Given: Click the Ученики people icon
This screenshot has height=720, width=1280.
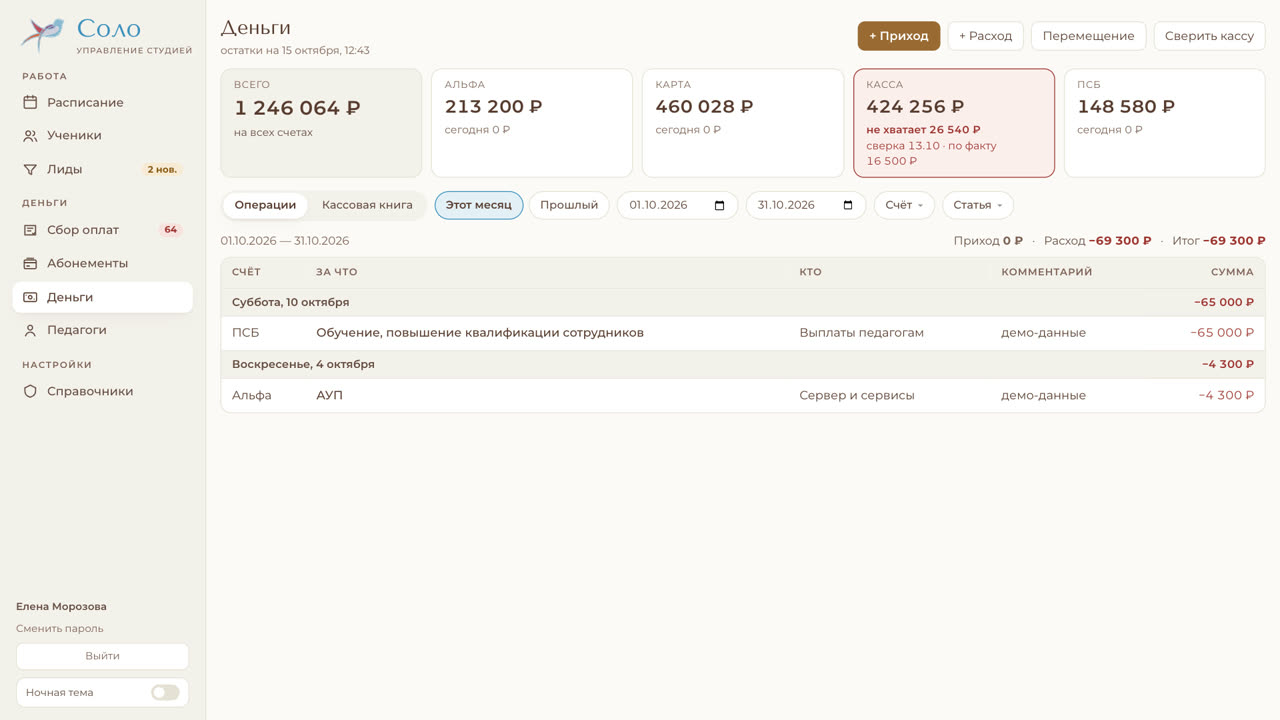Looking at the screenshot, I should point(30,135).
